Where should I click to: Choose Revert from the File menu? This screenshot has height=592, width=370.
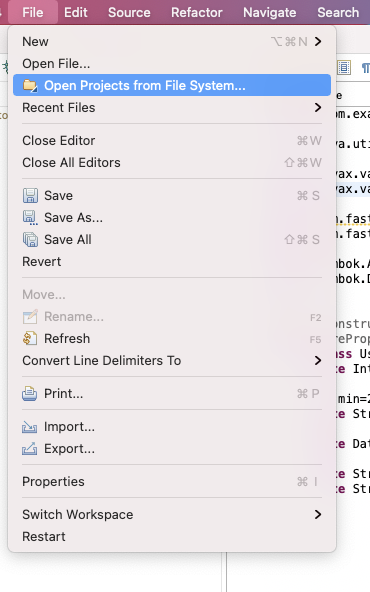(x=172, y=261)
